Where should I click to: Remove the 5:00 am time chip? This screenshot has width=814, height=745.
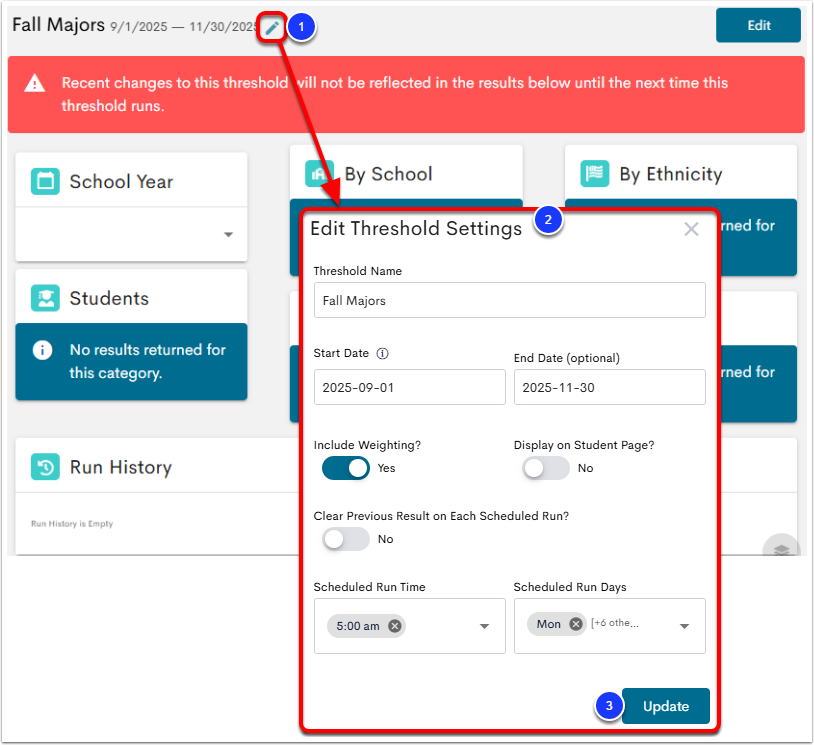(395, 626)
